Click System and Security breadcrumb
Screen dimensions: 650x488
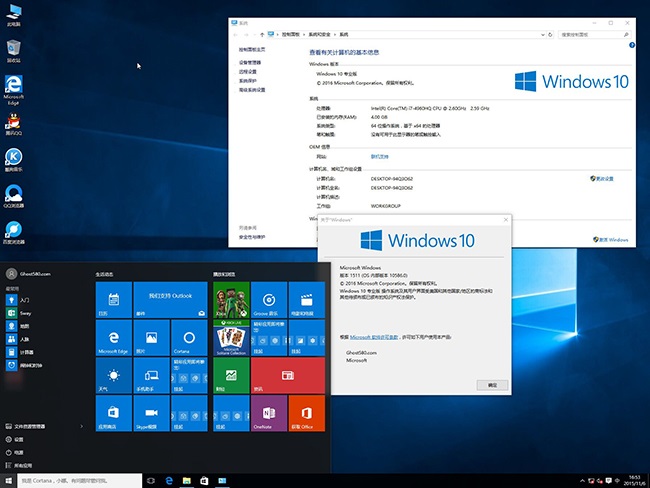(320, 35)
